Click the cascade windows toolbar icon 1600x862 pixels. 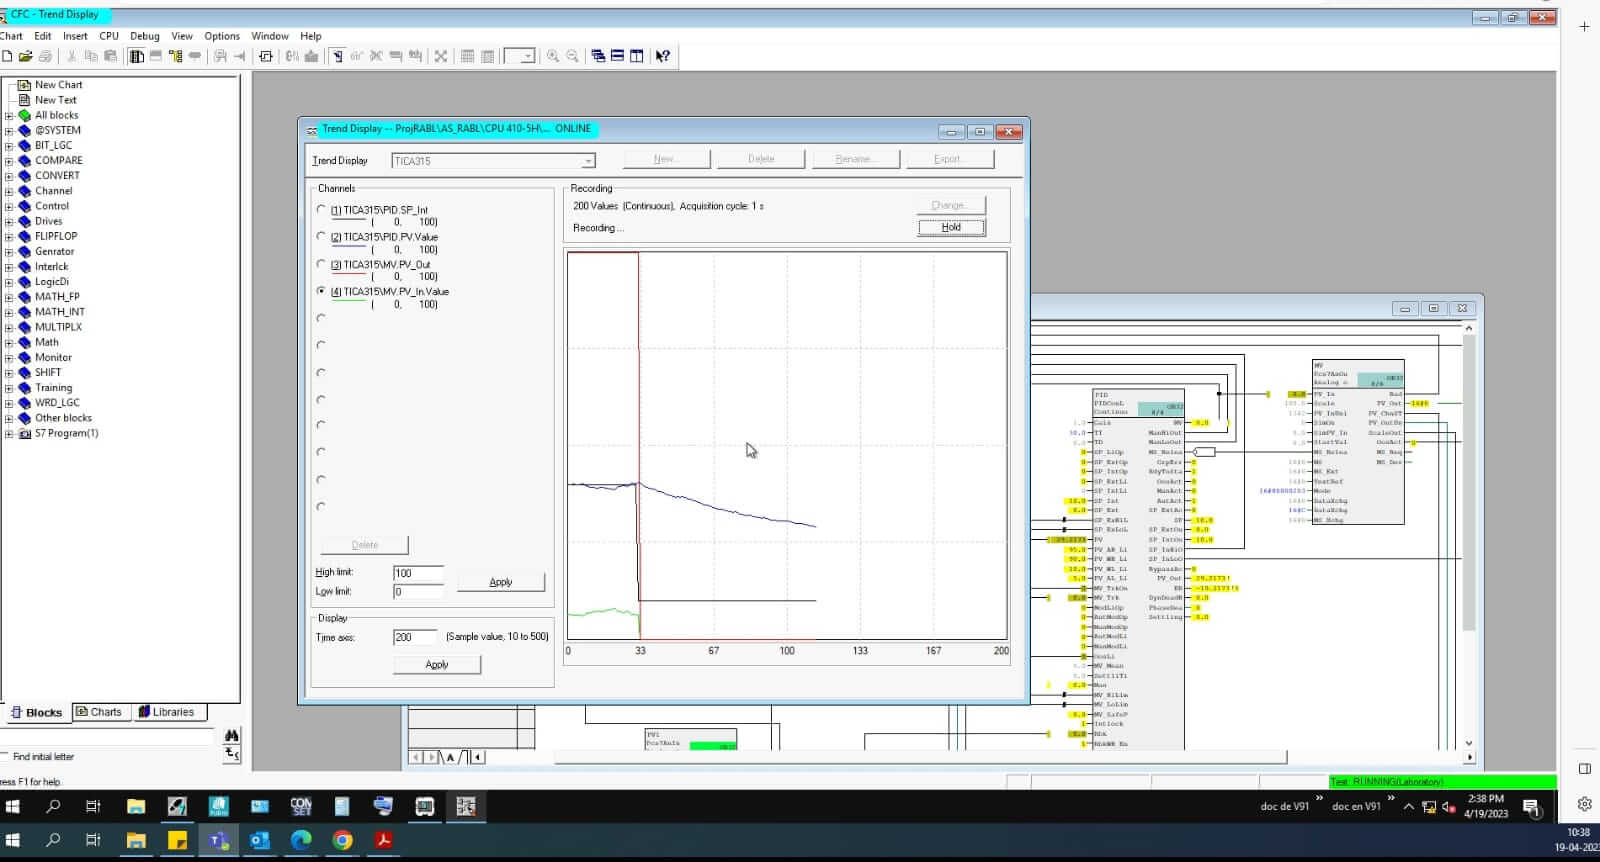pyautogui.click(x=598, y=56)
